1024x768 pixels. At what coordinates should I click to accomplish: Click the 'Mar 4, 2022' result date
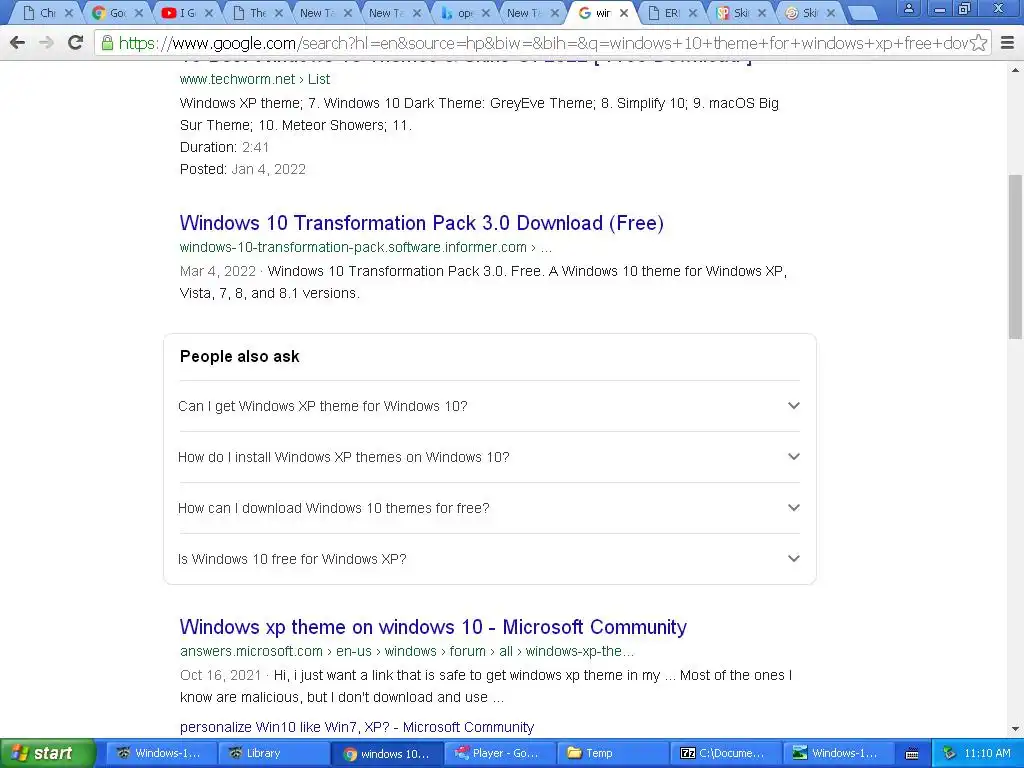pyautogui.click(x=217, y=271)
